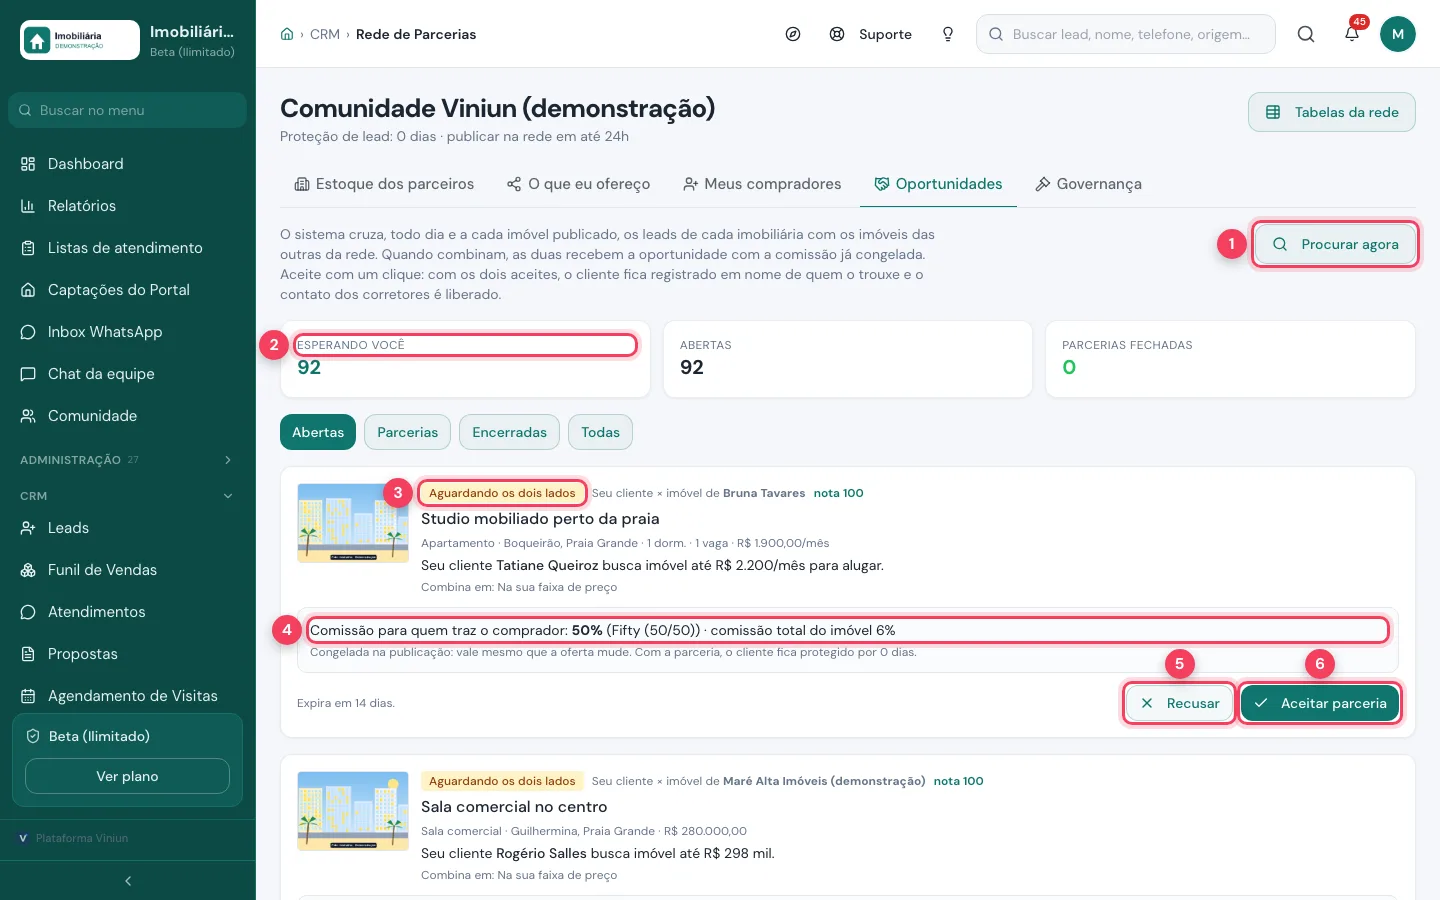Open the compass icon in top bar

point(793,34)
